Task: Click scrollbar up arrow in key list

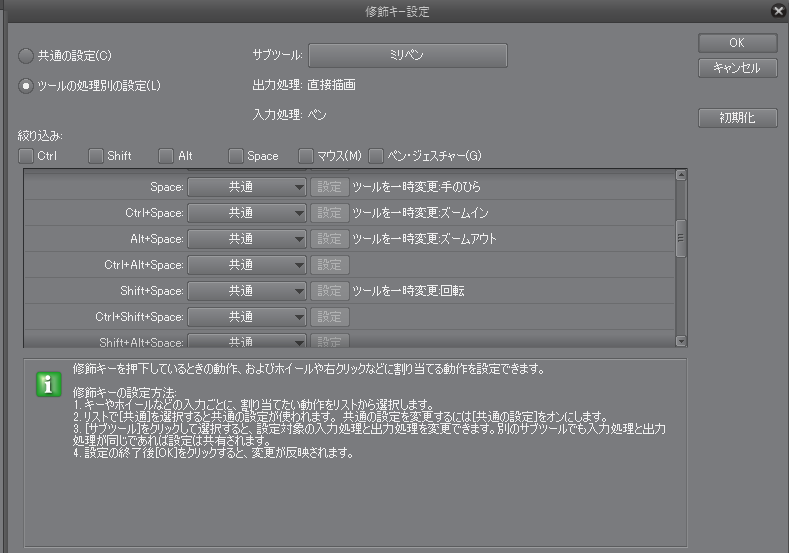Action: (x=681, y=175)
